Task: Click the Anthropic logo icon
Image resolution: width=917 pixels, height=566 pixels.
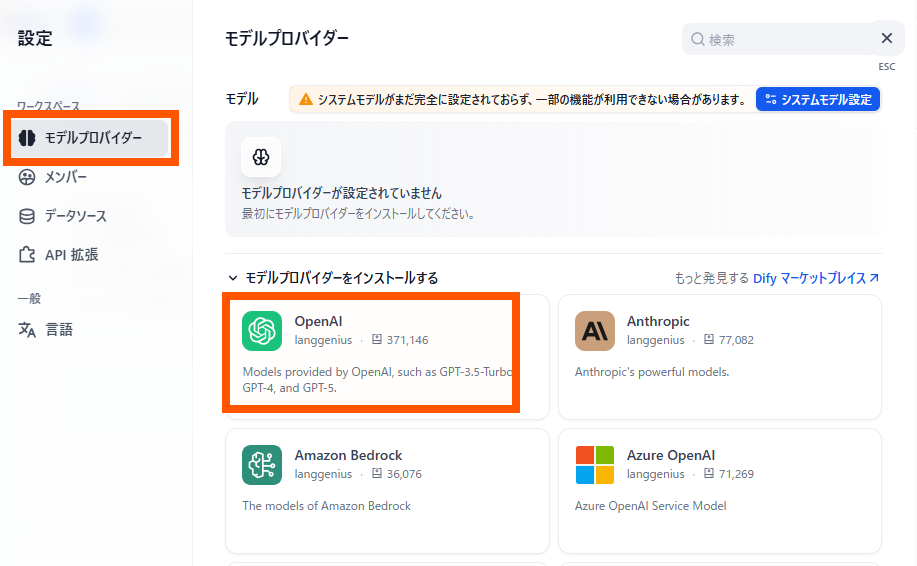Action: pos(595,331)
